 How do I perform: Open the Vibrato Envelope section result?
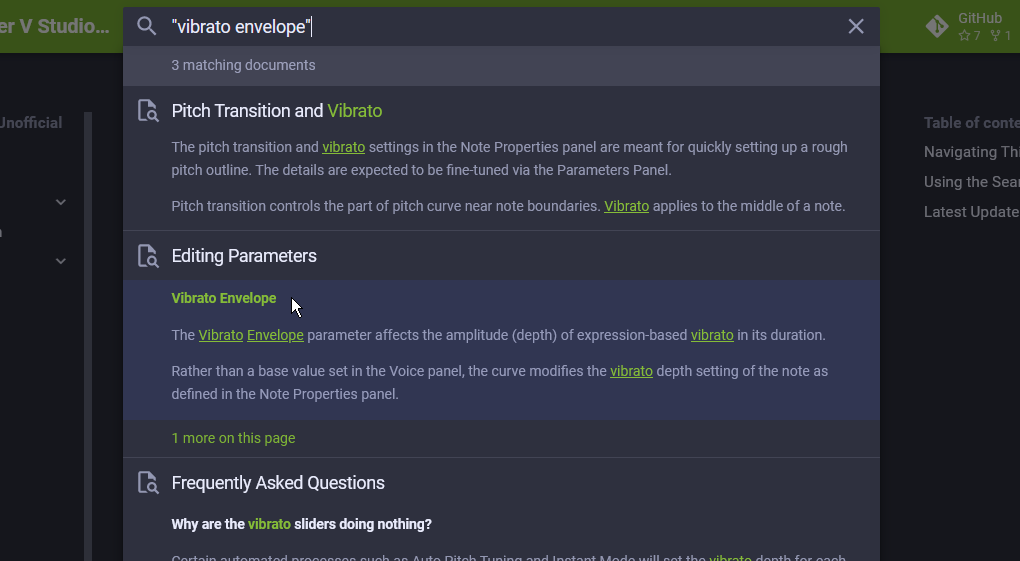[501, 350]
